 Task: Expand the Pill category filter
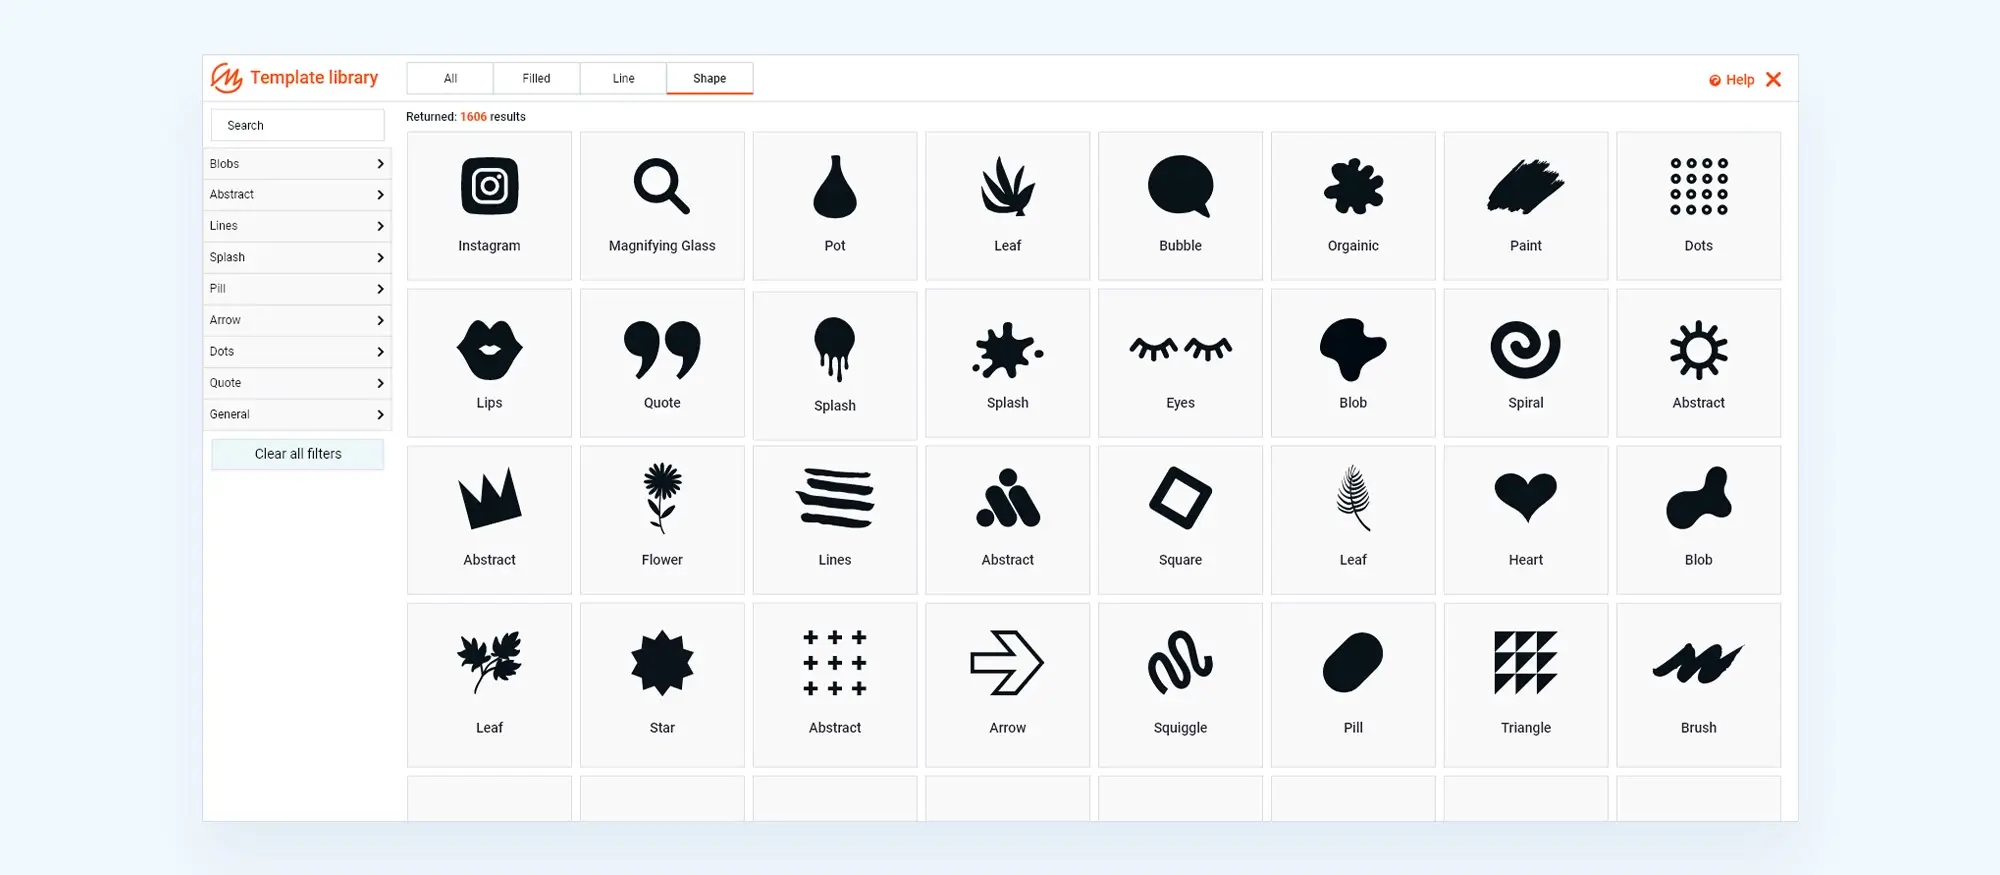[x=297, y=289]
